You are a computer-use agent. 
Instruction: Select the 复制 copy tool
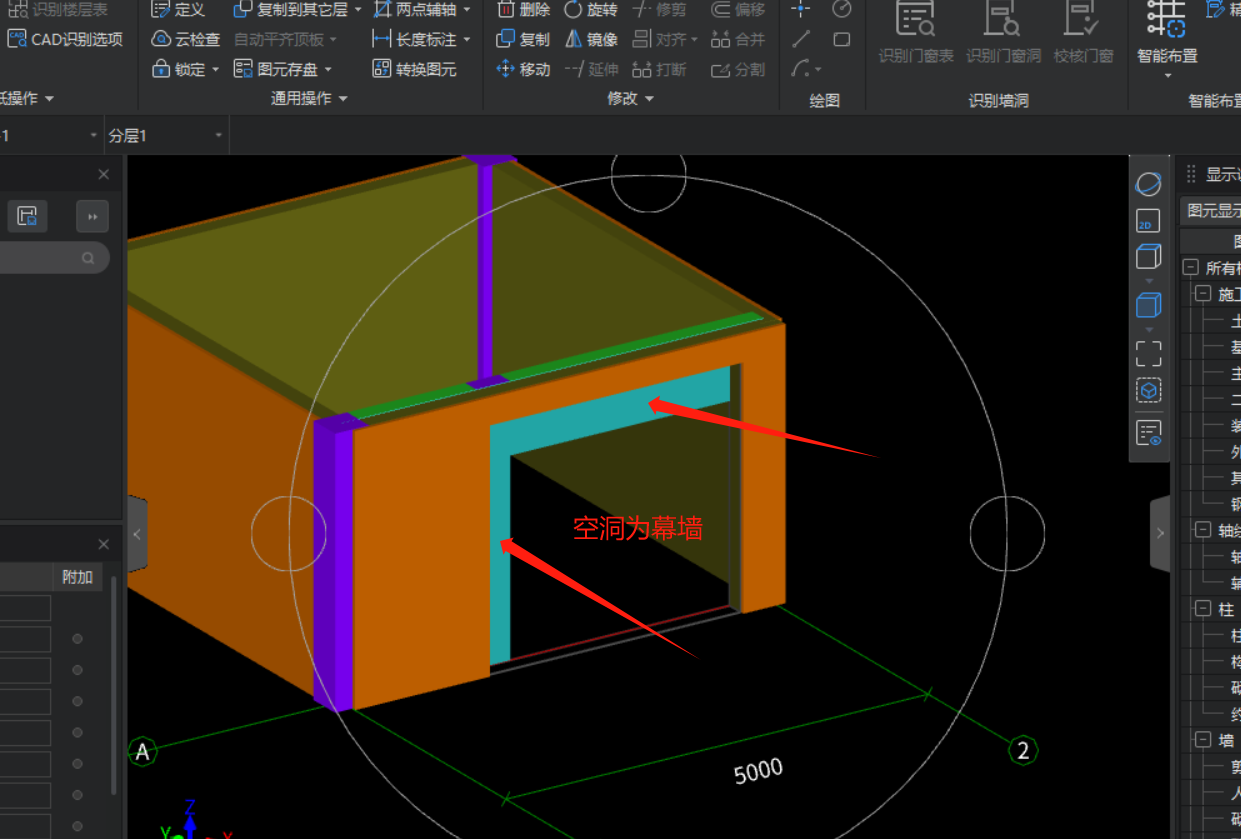524,39
